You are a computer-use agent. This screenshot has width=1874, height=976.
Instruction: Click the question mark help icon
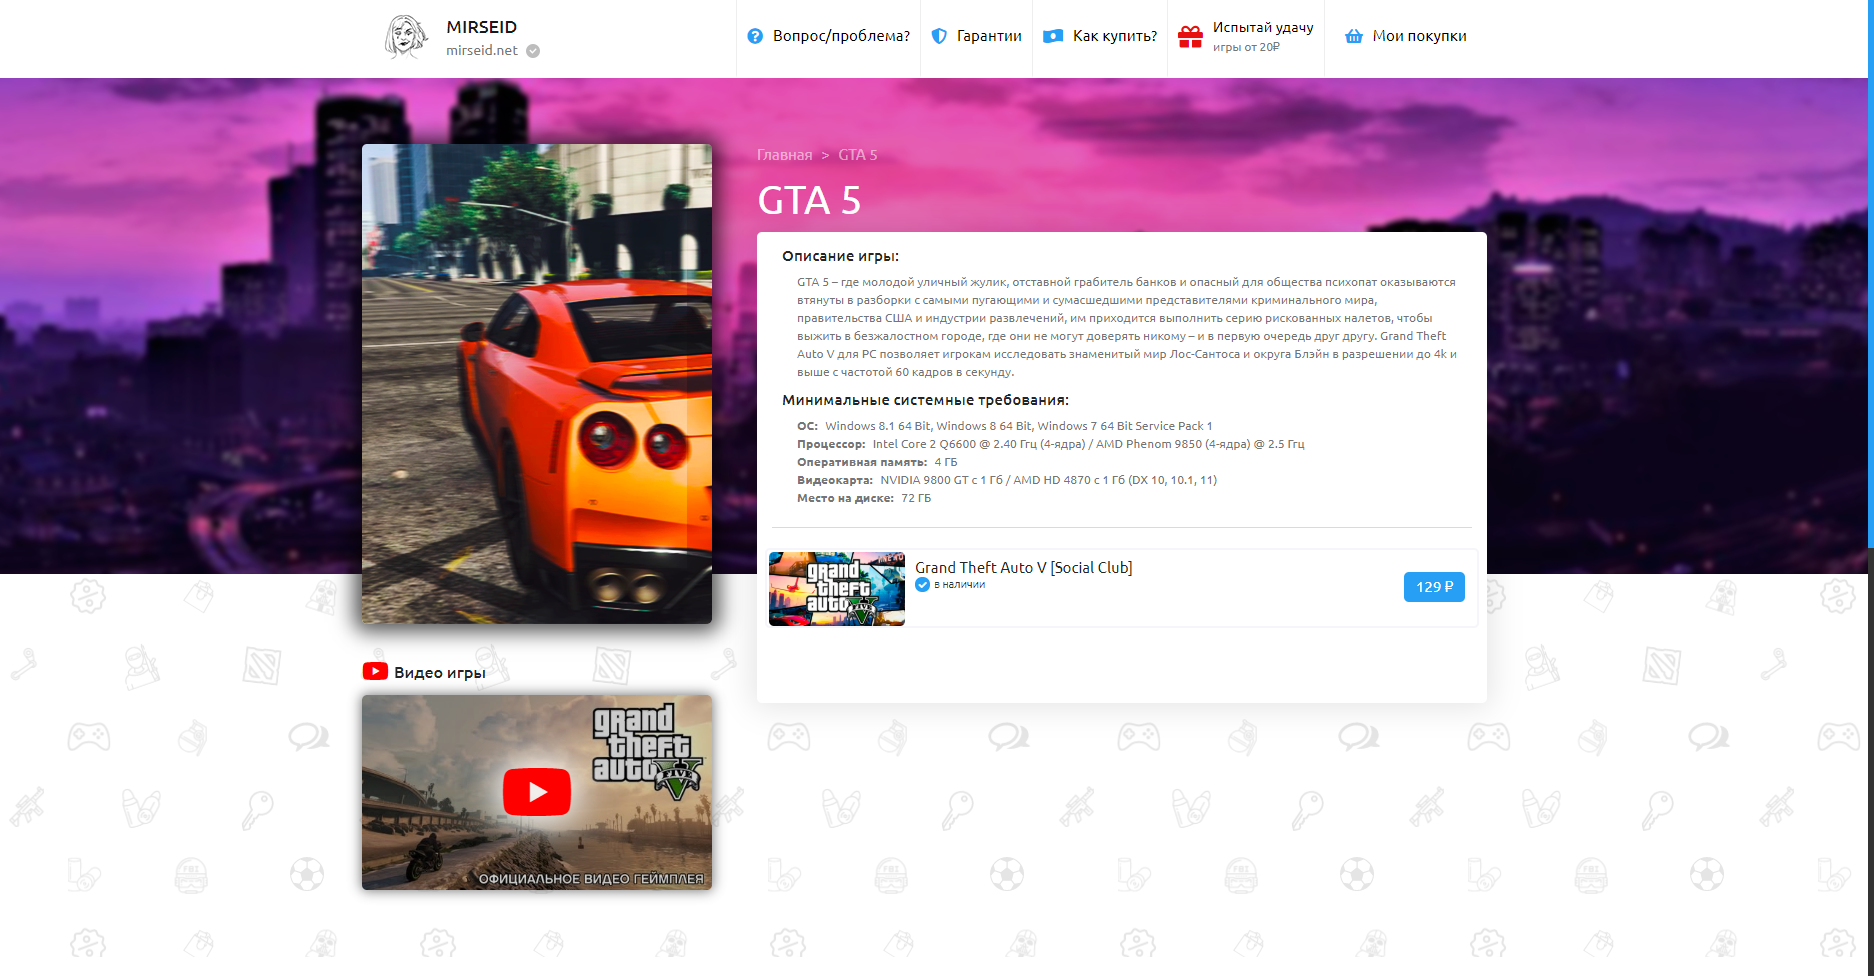click(x=755, y=36)
